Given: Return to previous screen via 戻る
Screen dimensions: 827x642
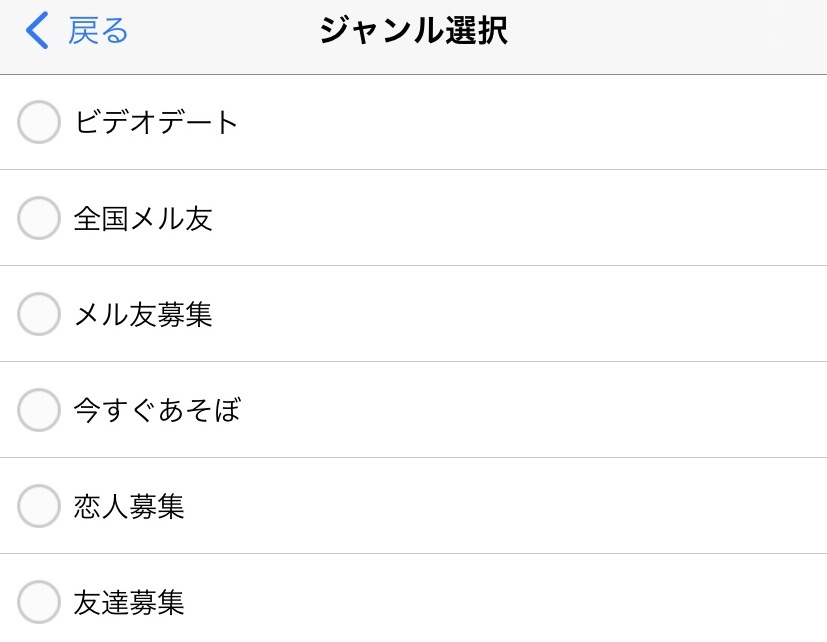Looking at the screenshot, I should pyautogui.click(x=95, y=30).
